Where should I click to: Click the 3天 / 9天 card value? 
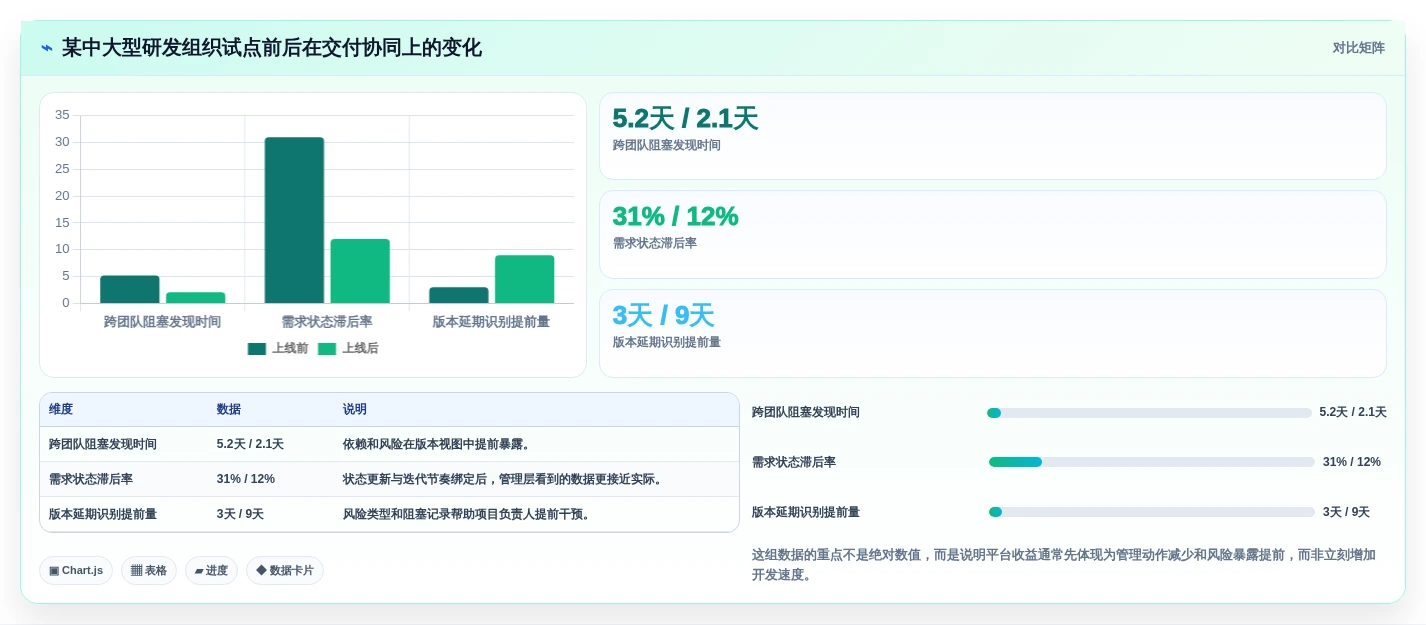(x=663, y=315)
